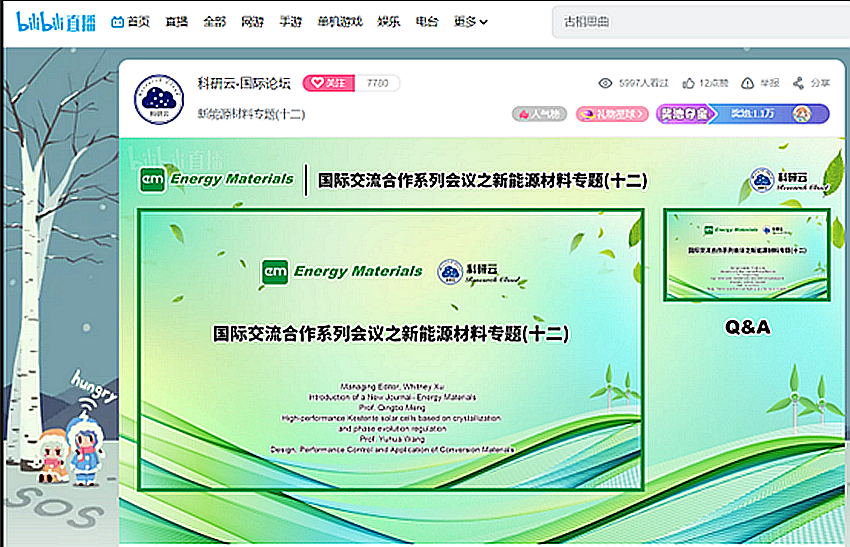The image size is (850, 547).
Task: Open the 首页 home link
Action: [138, 22]
